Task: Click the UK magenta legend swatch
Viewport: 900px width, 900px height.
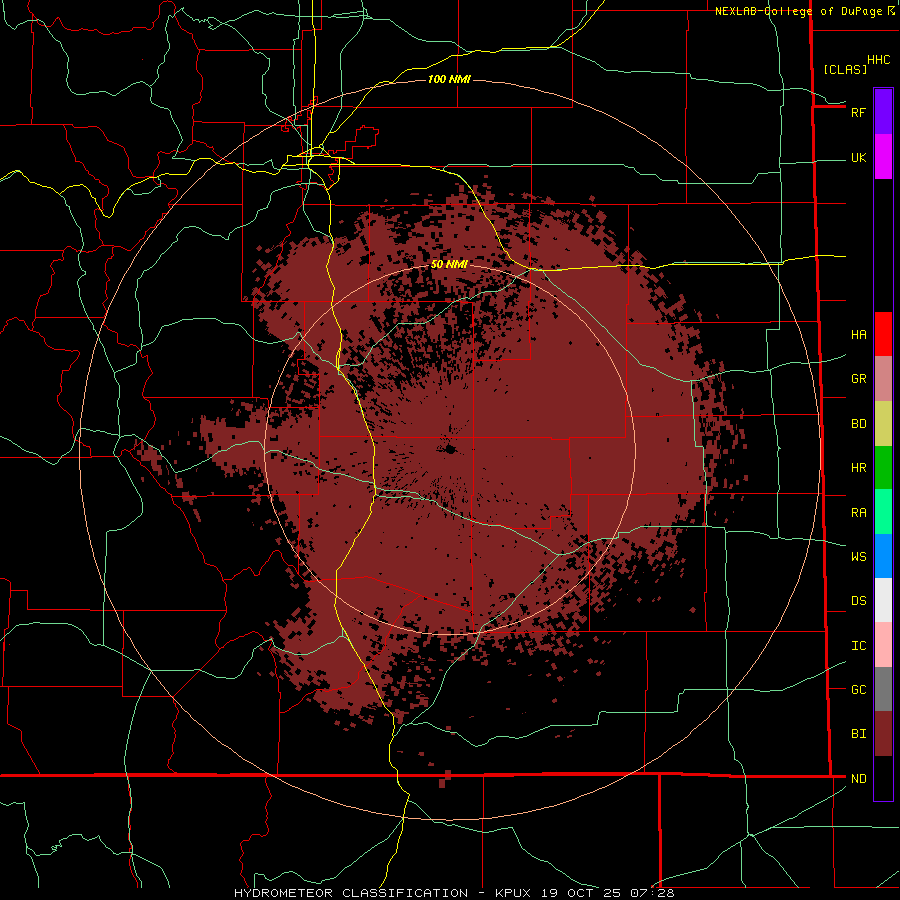Action: pyautogui.click(x=883, y=157)
